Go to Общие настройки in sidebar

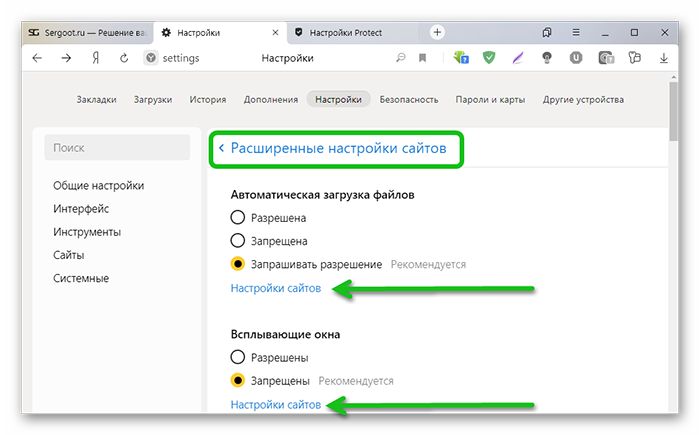click(99, 185)
